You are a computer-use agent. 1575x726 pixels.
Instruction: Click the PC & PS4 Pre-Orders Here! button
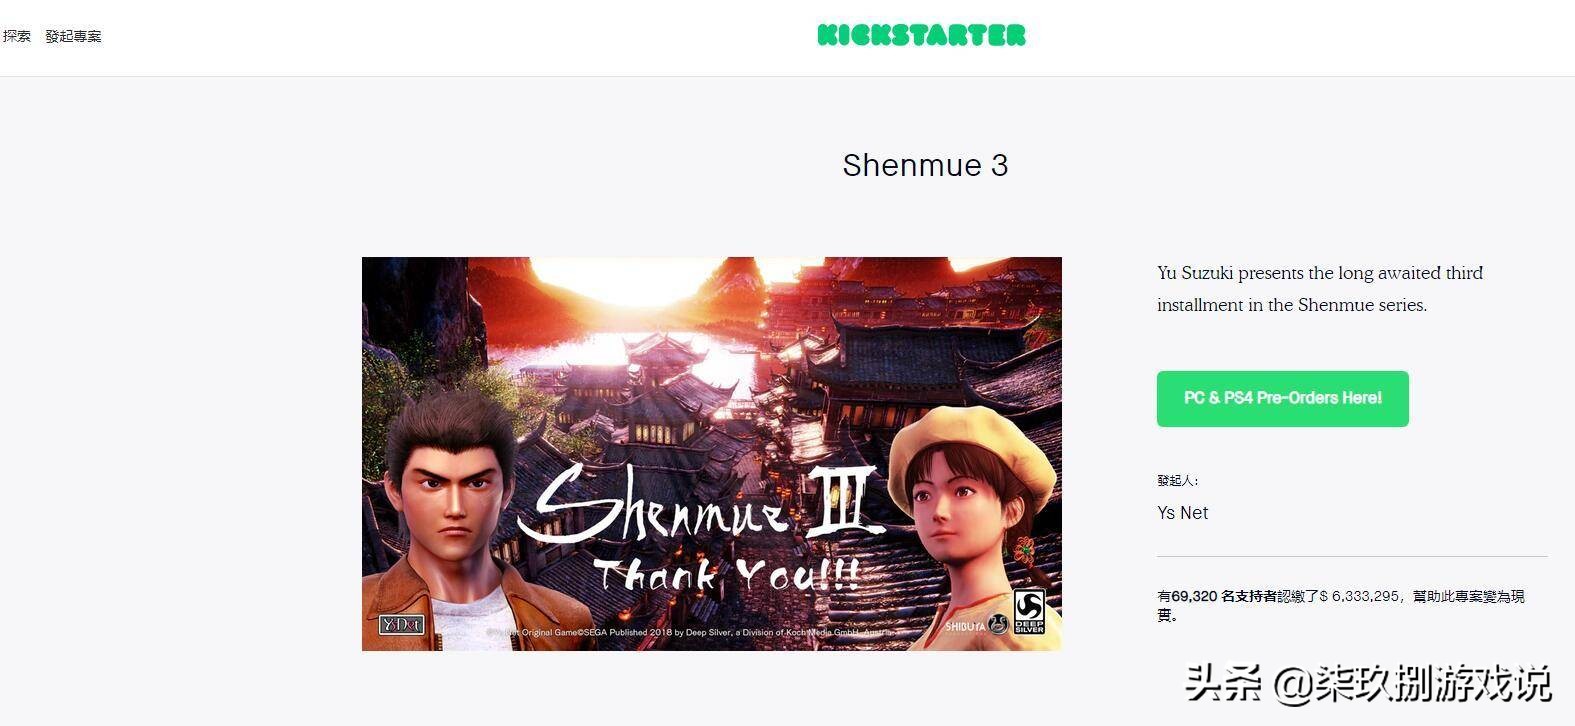coord(1283,399)
